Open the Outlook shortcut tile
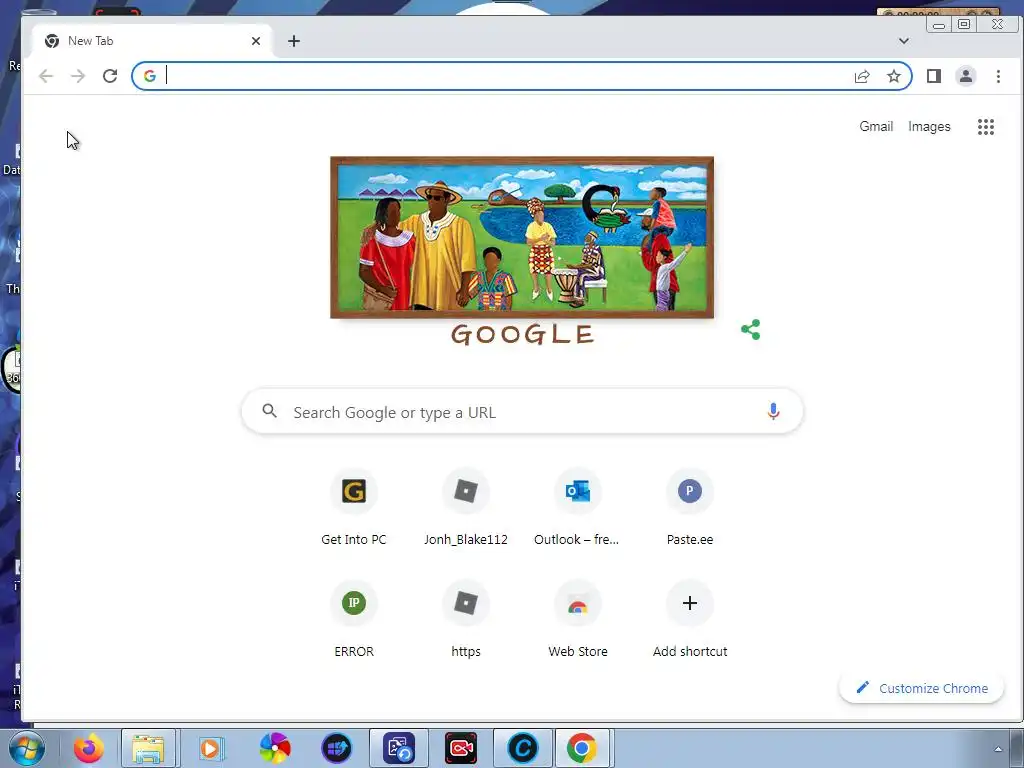 [577, 508]
